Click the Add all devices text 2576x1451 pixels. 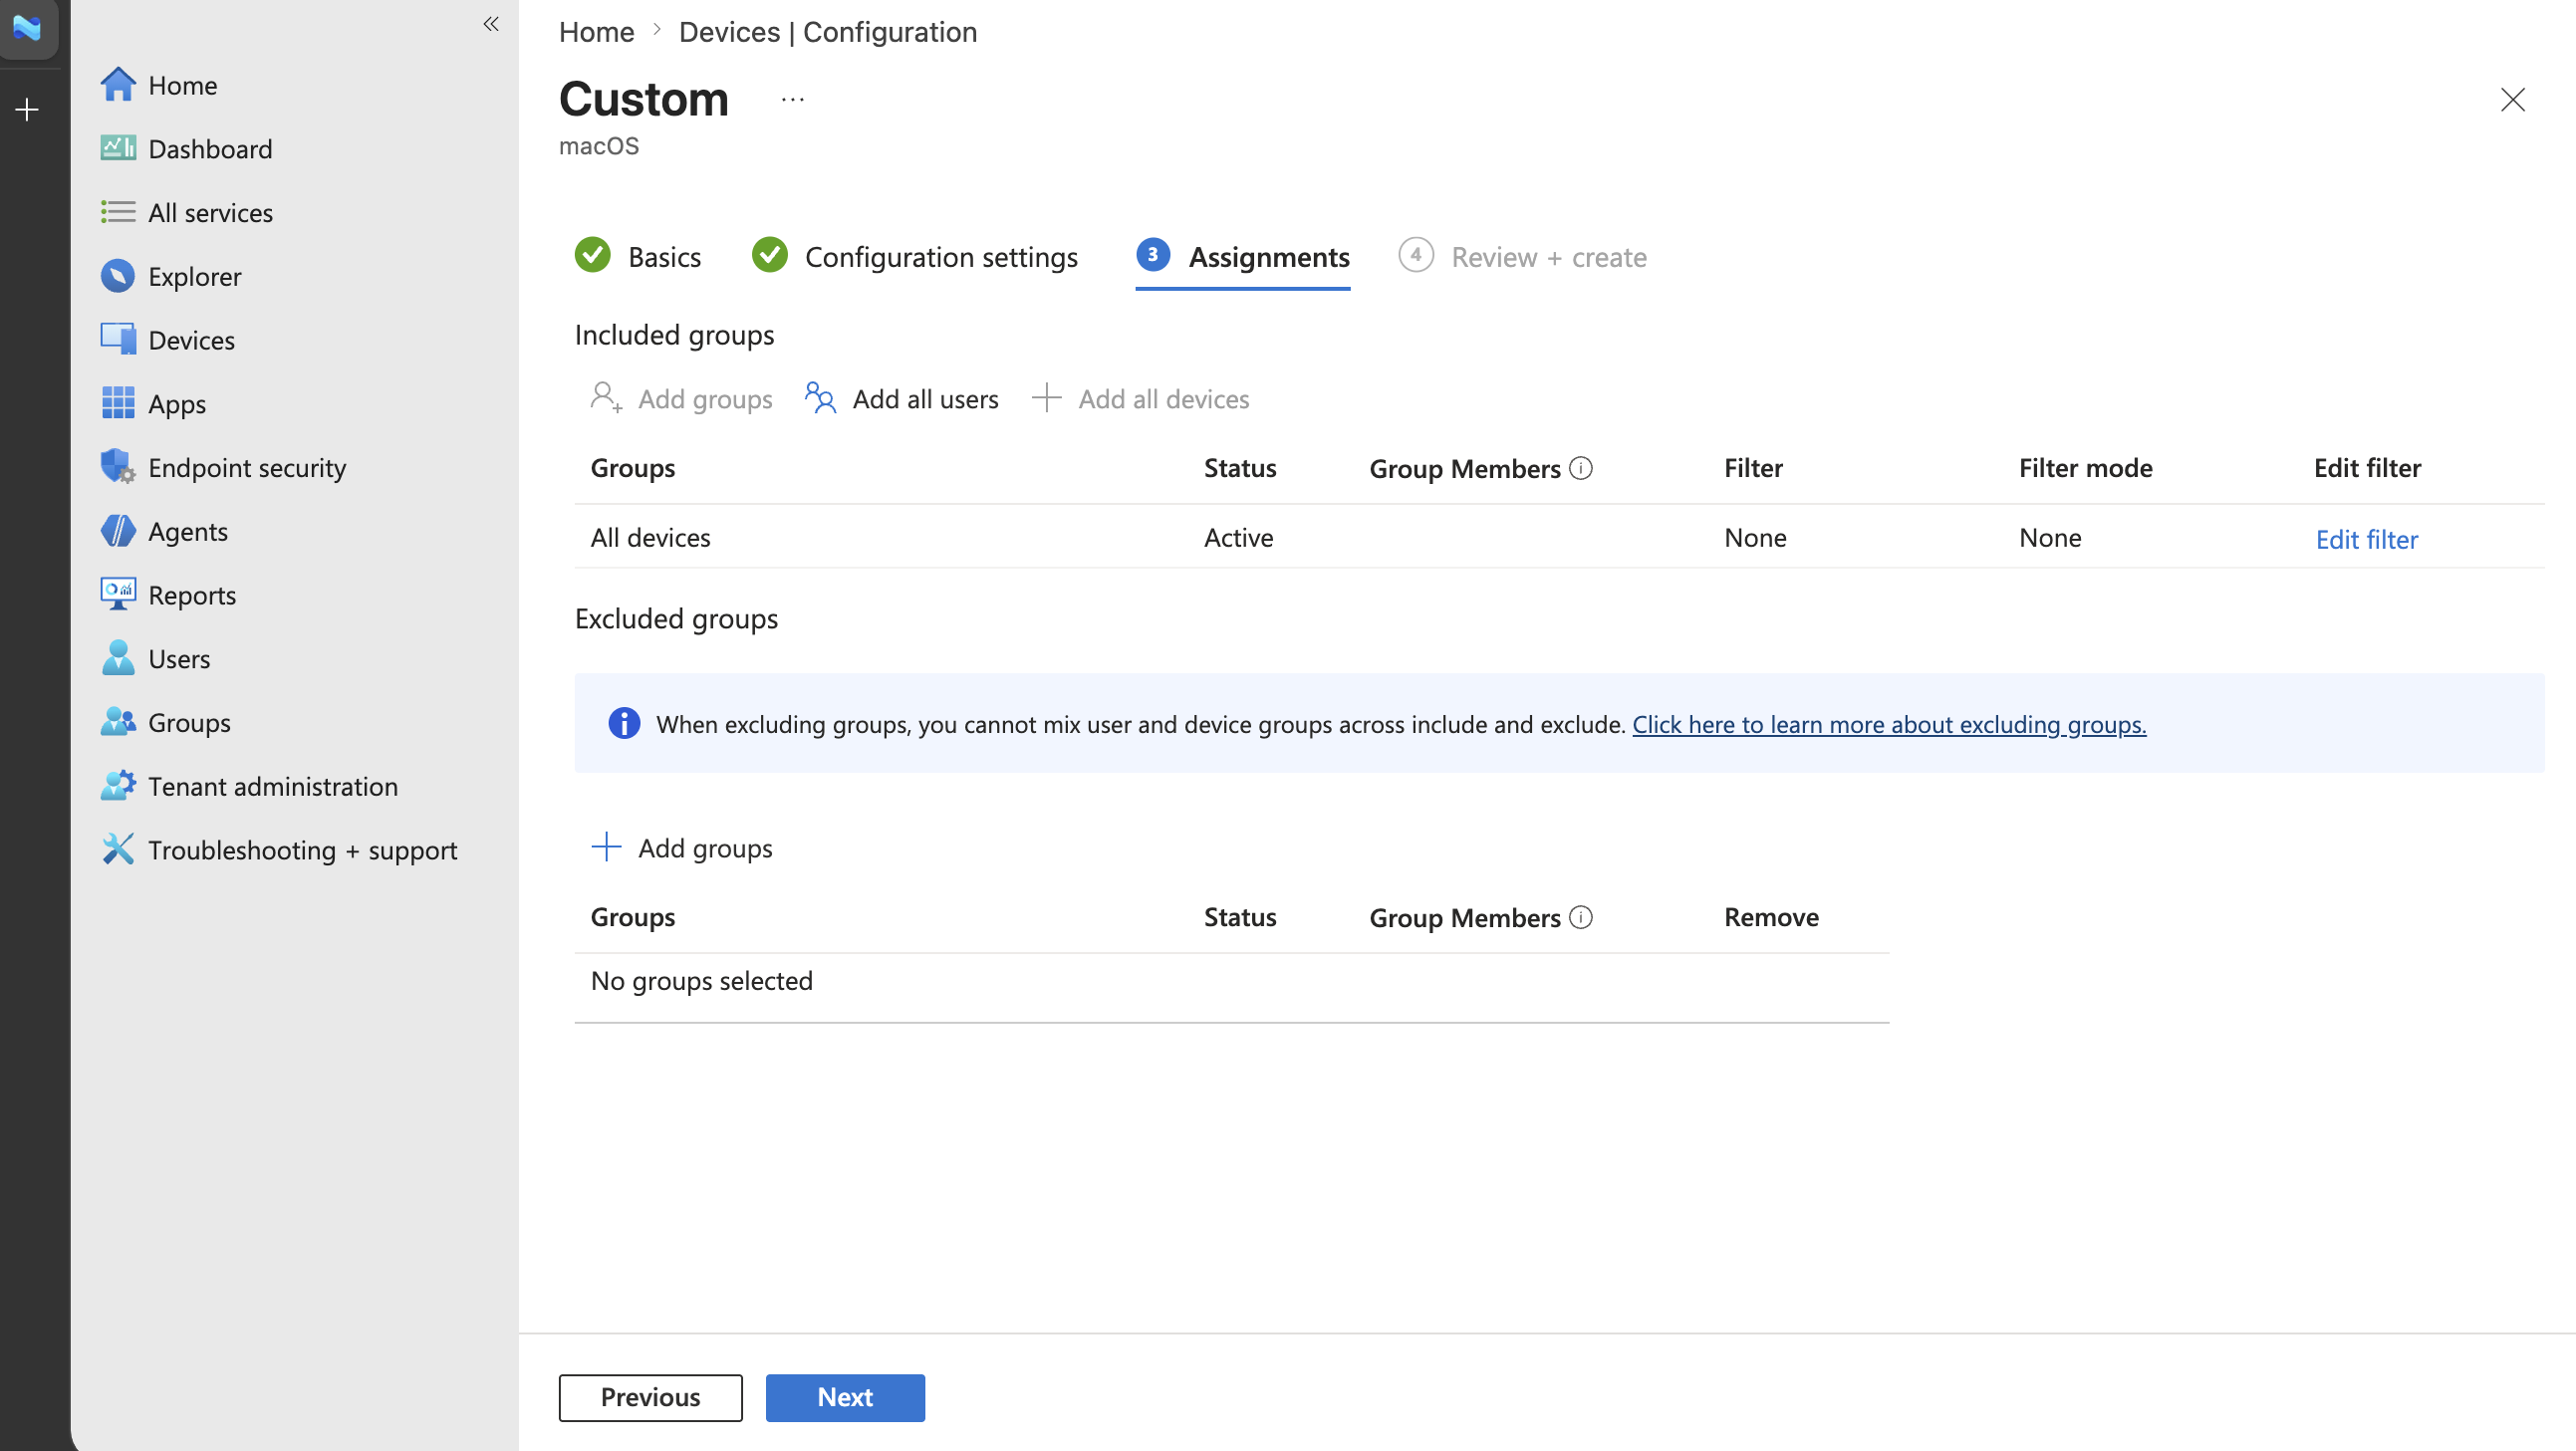(1163, 398)
